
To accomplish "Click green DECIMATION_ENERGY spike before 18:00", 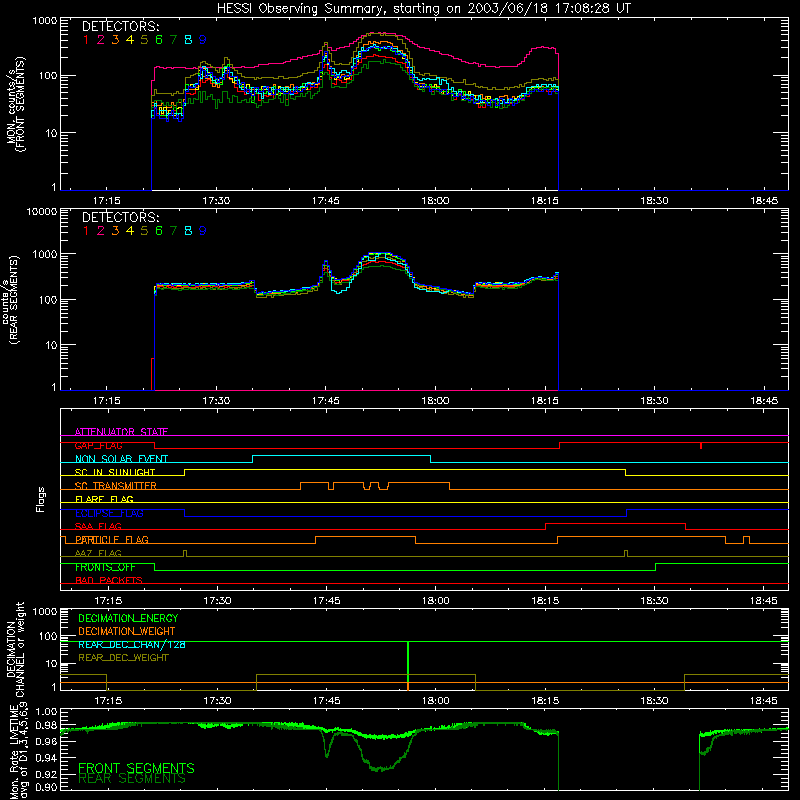I will tap(408, 666).
